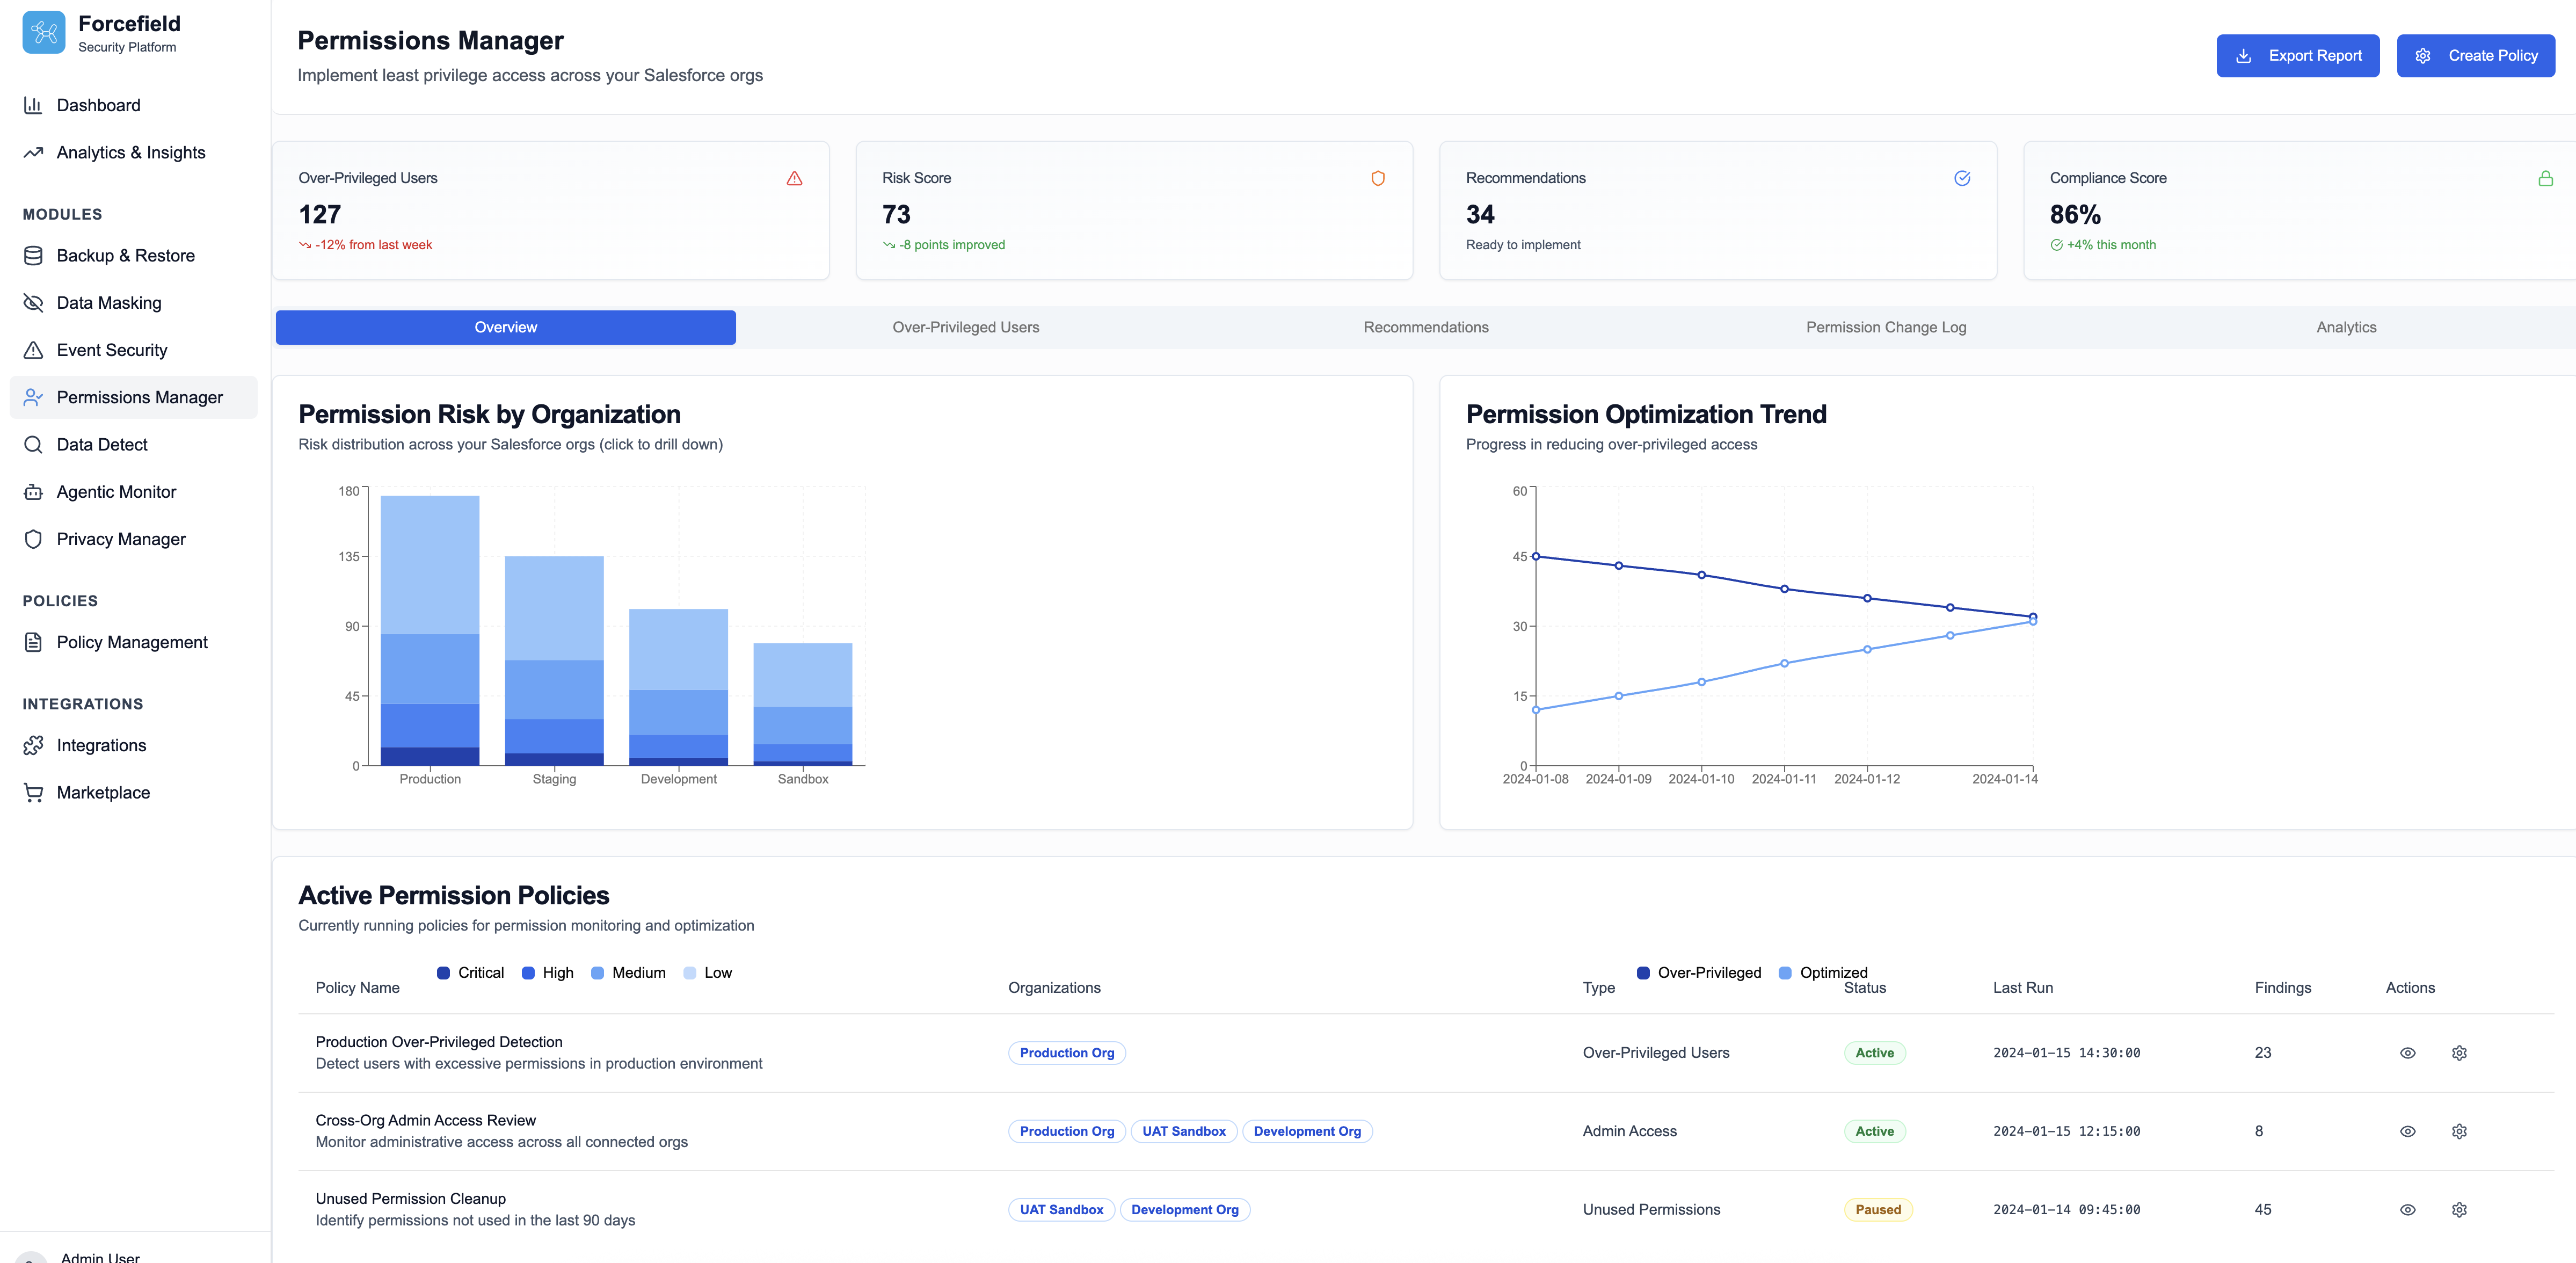
Task: Click the Create Policy button
Action: tap(2476, 55)
